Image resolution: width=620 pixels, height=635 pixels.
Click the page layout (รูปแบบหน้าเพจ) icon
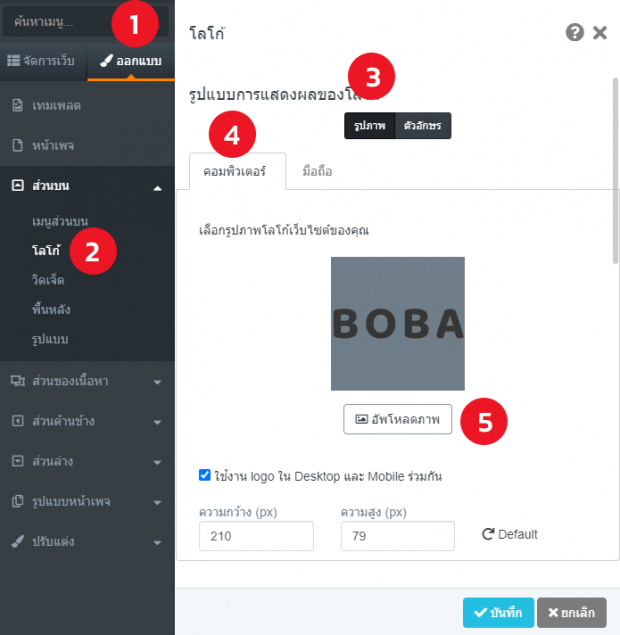(x=17, y=501)
